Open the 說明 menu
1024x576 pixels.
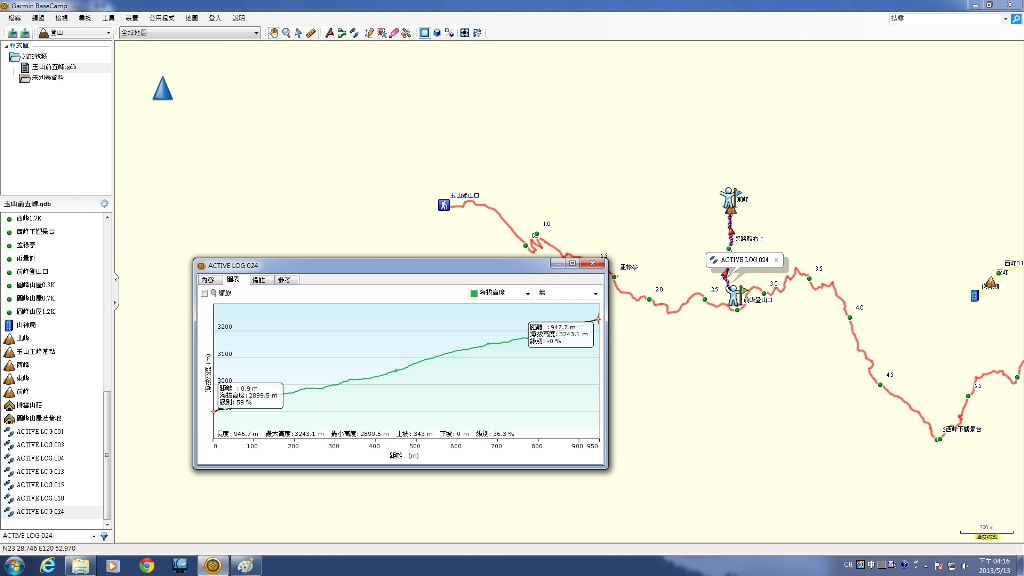coord(239,18)
